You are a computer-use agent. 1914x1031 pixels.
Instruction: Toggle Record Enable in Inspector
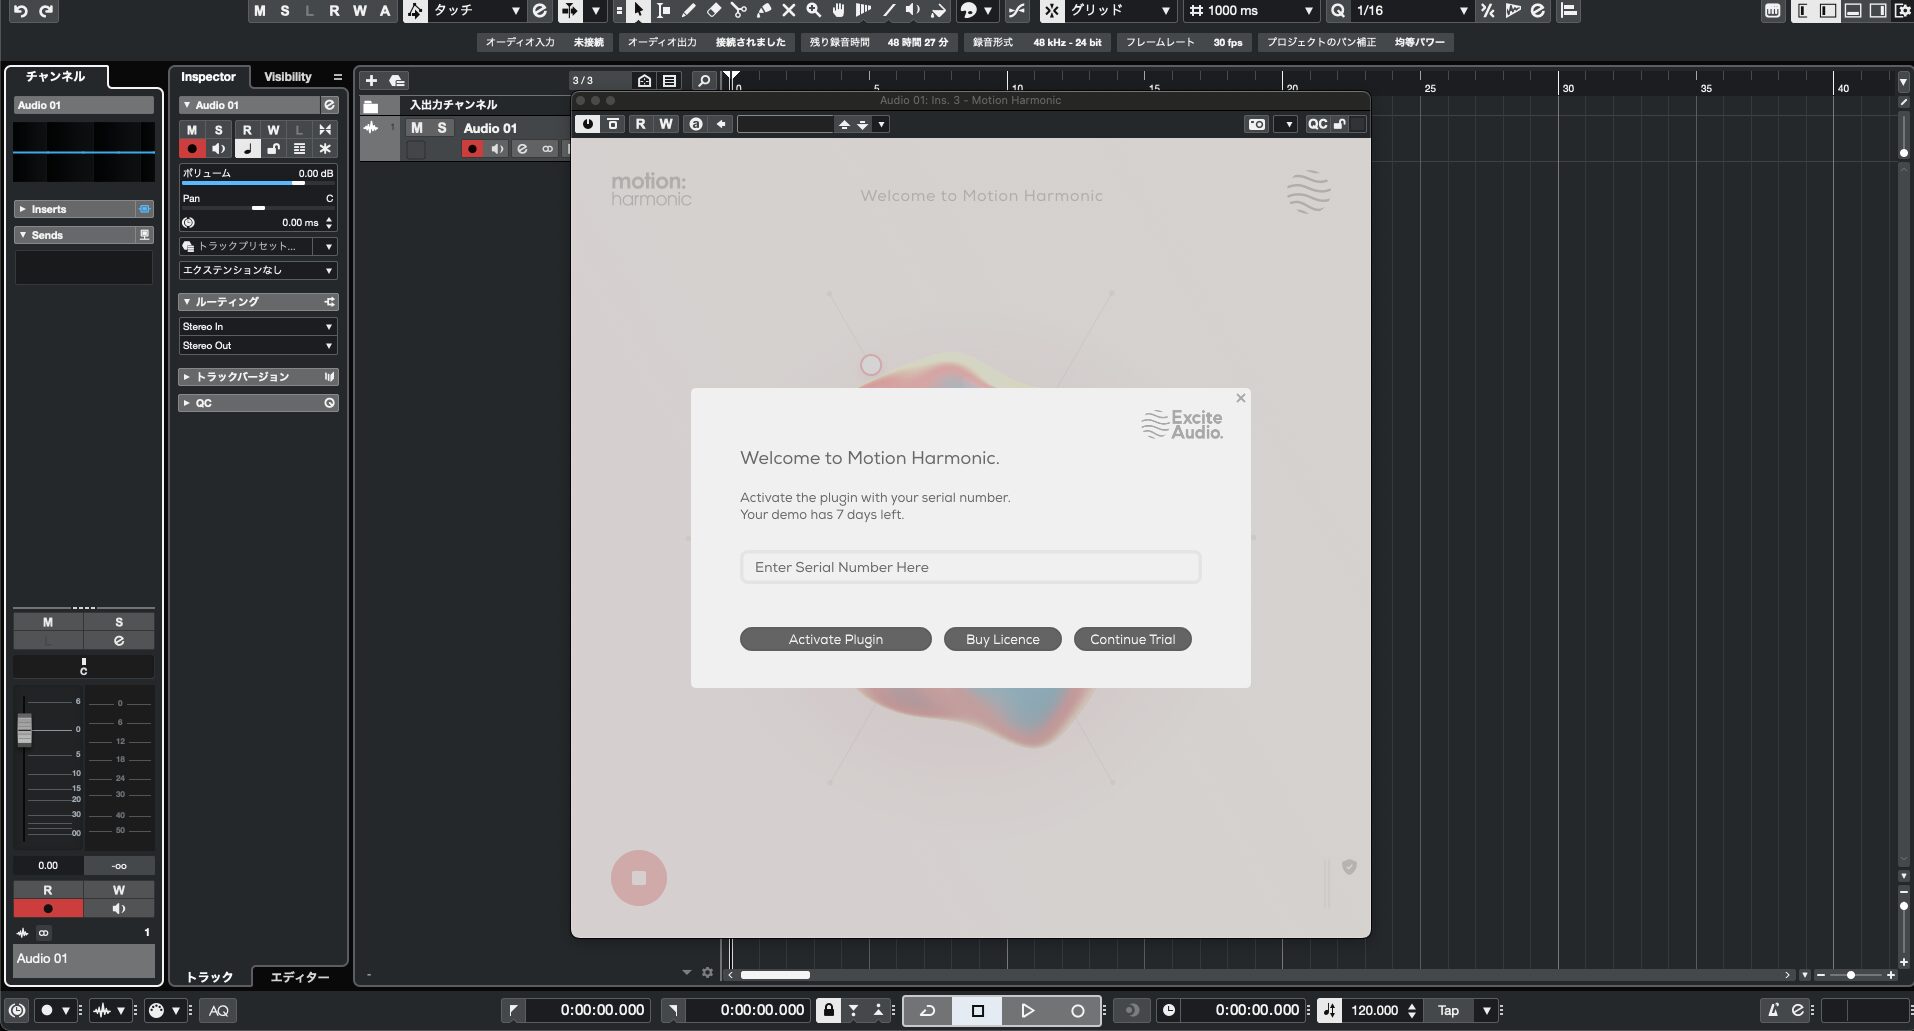coord(192,149)
